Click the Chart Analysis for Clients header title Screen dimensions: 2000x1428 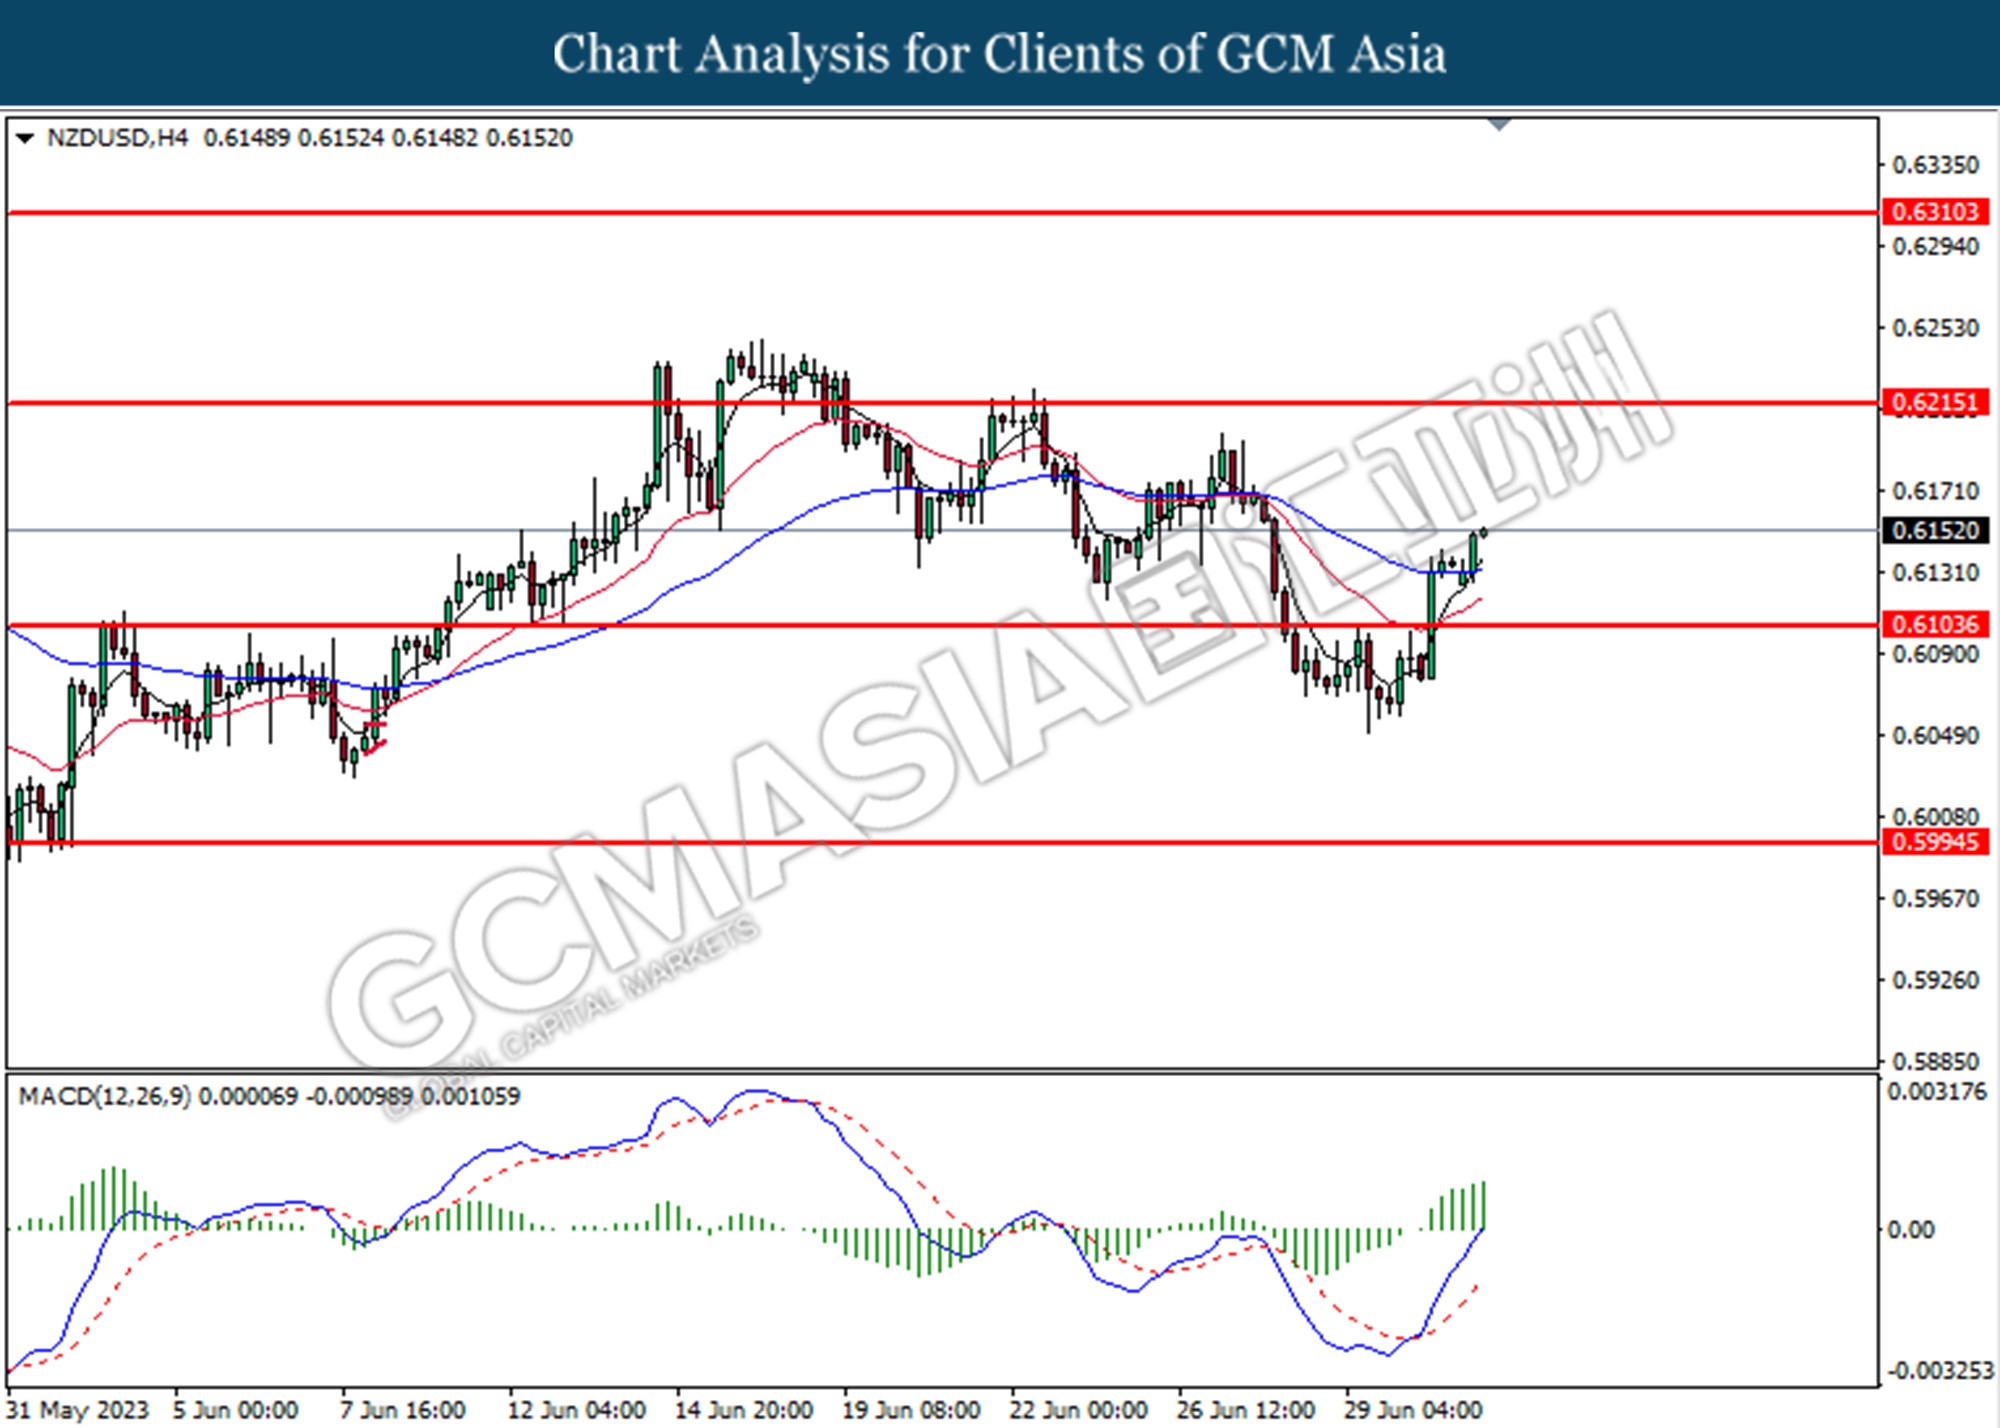pos(999,53)
